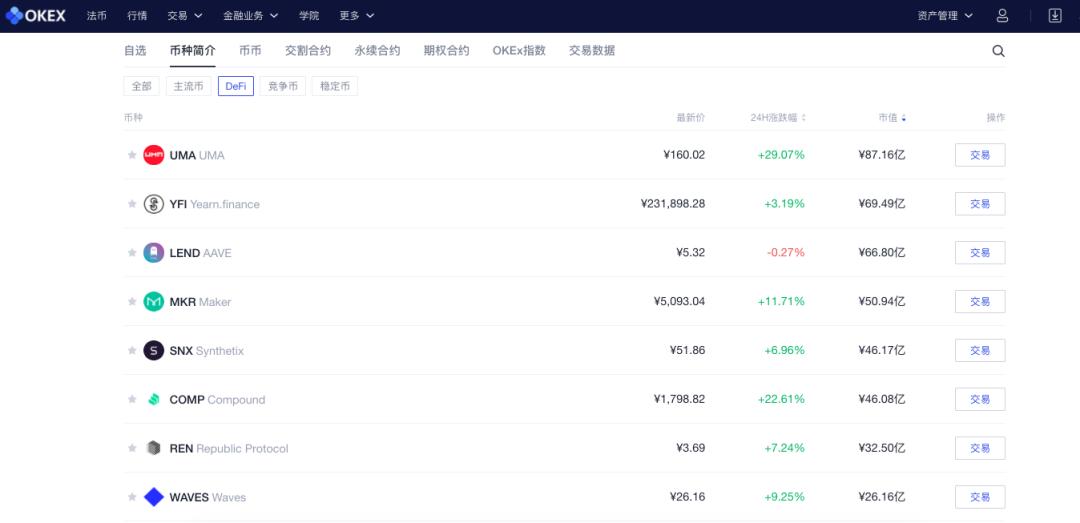This screenshot has width=1080, height=523.
Task: Click 交易 button for REN
Action: click(x=979, y=448)
